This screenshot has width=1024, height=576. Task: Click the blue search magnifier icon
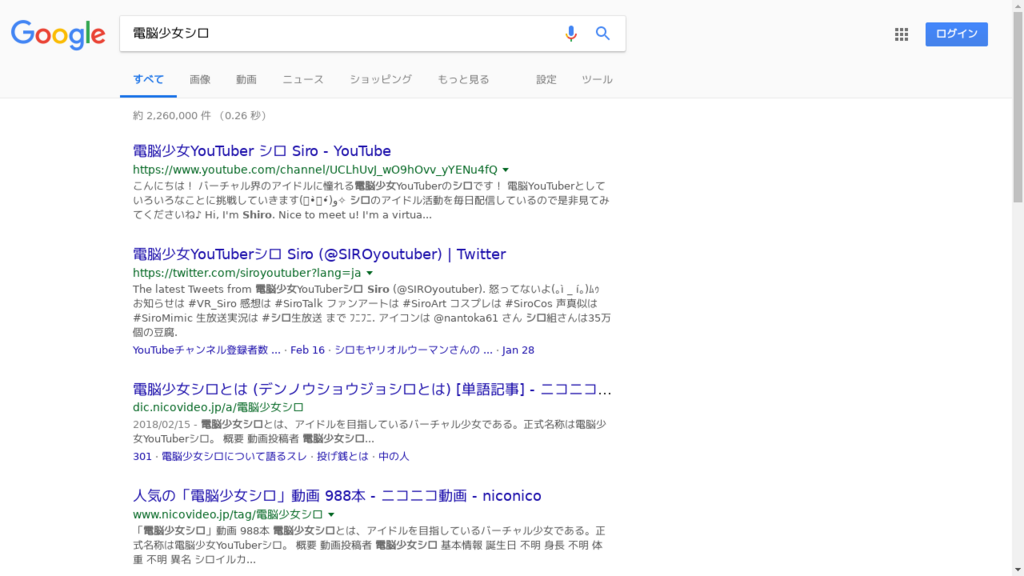pos(602,33)
